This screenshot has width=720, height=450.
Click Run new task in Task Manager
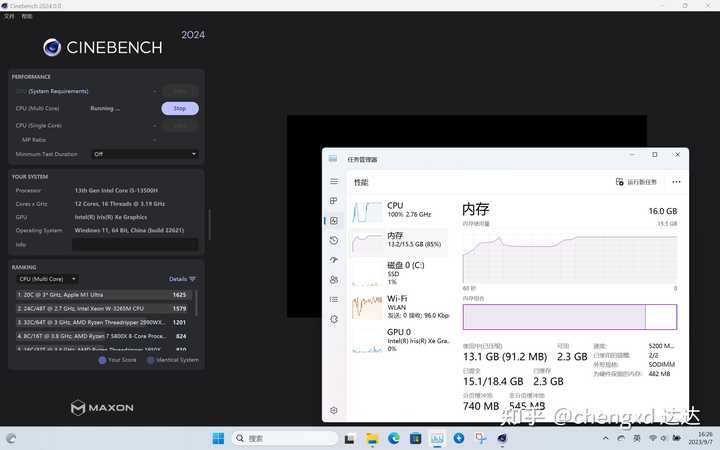636,182
